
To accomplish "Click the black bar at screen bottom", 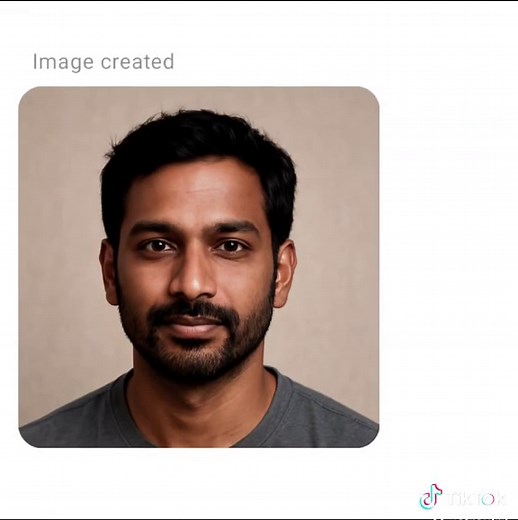I will (x=259, y=519).
